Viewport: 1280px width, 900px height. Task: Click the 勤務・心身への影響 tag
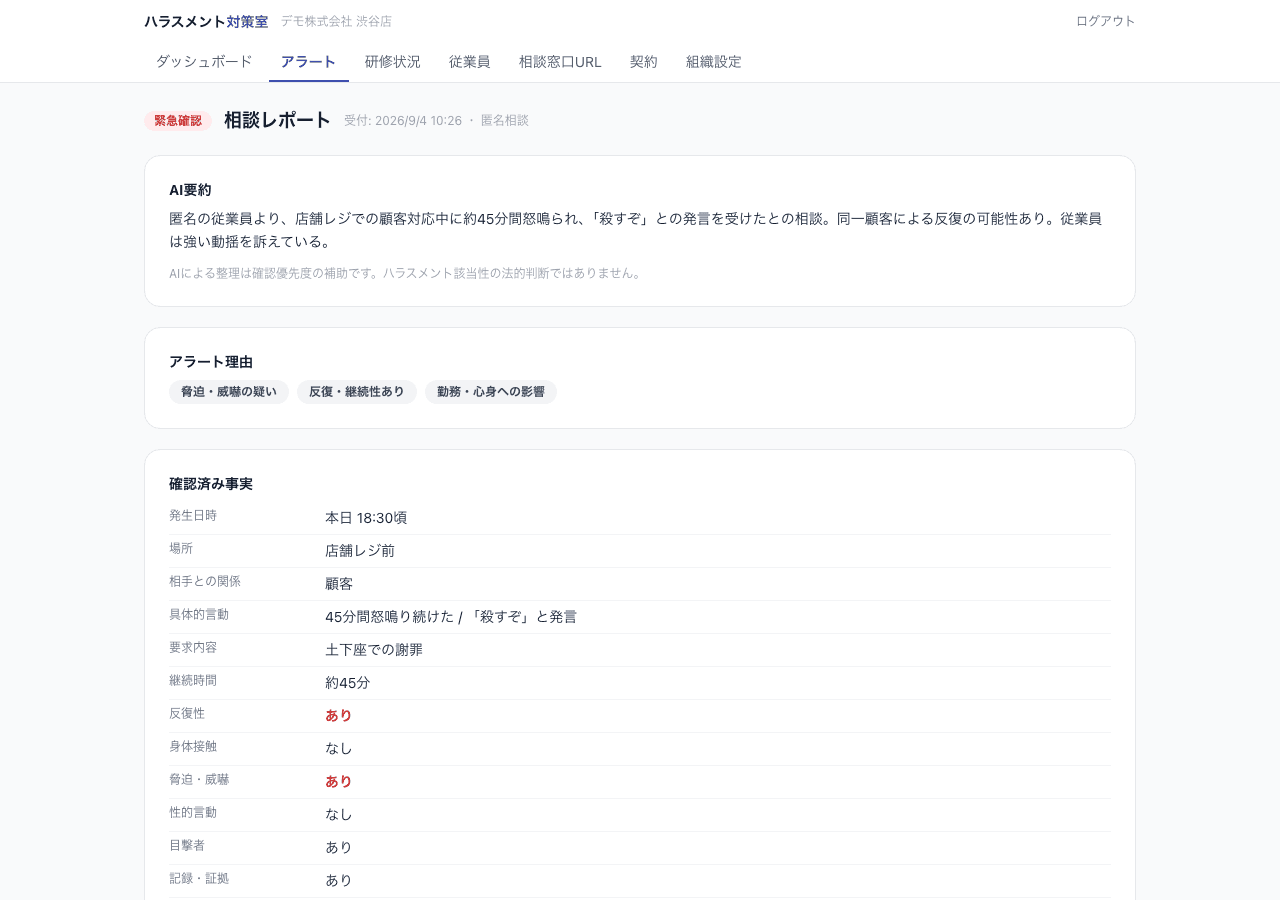[491, 392]
